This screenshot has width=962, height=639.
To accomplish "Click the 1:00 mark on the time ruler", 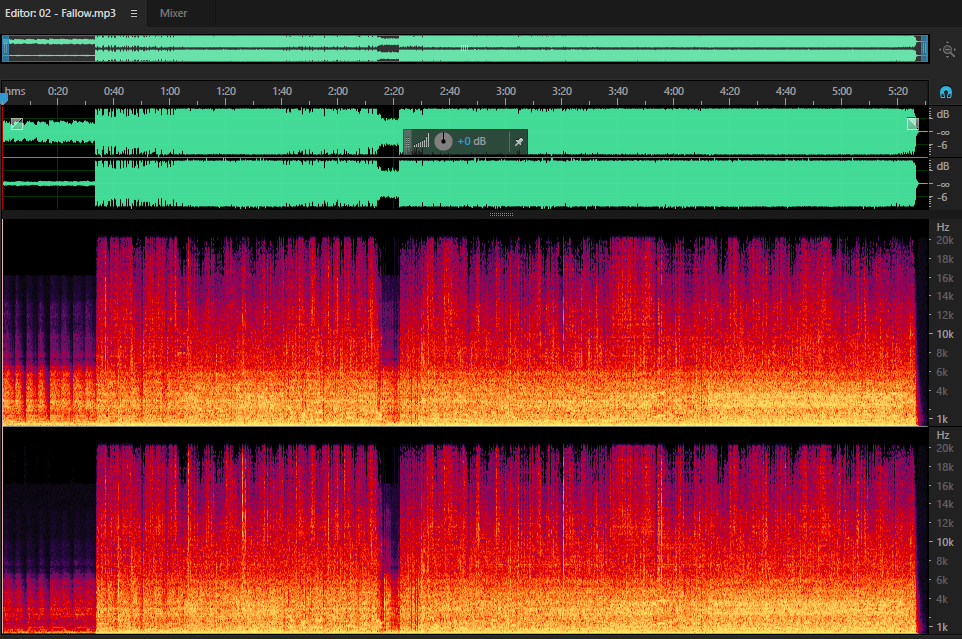I will (170, 91).
